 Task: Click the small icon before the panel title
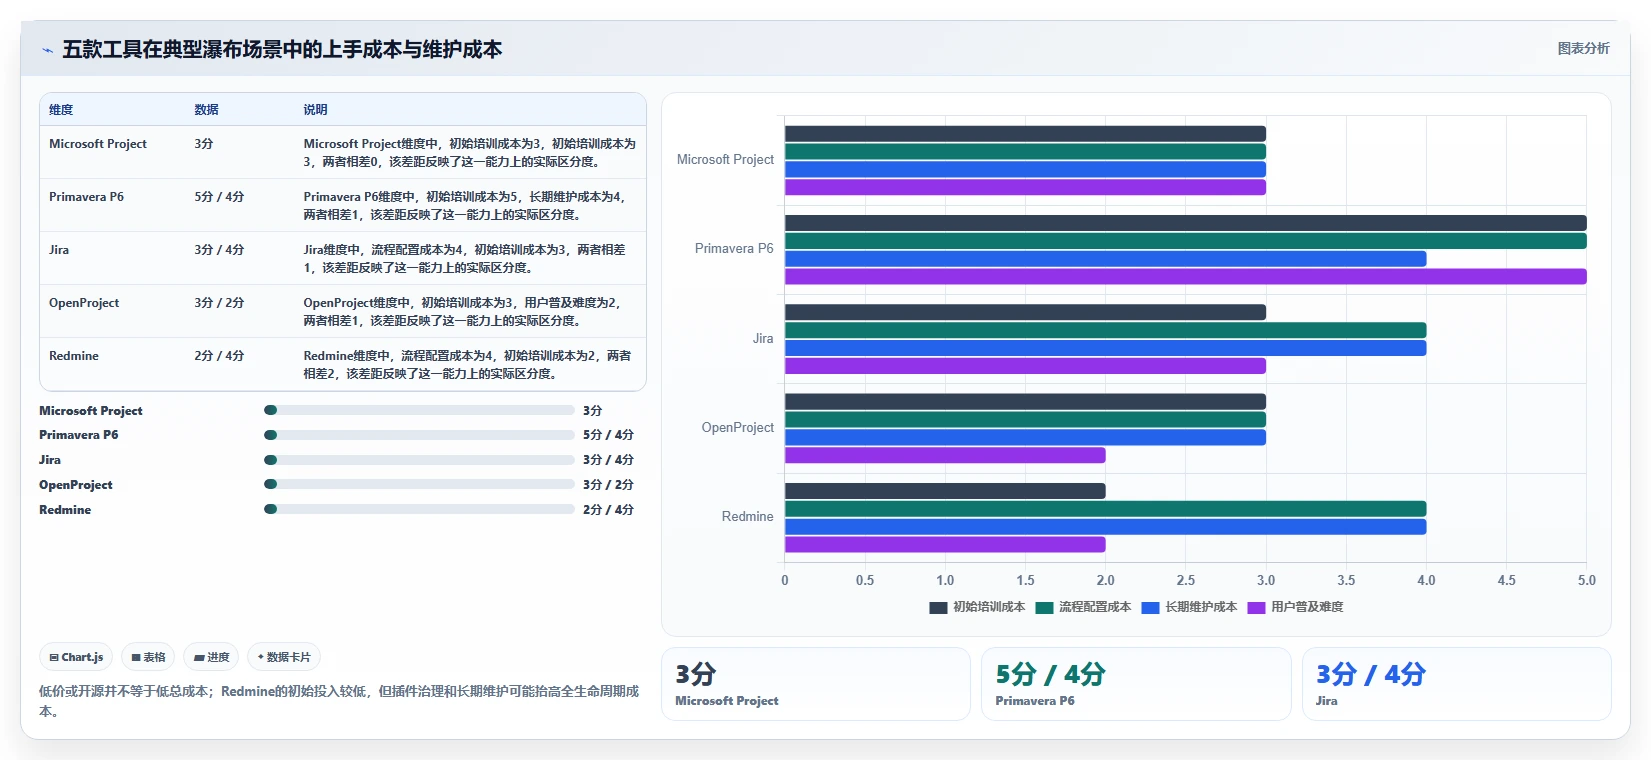(x=47, y=50)
